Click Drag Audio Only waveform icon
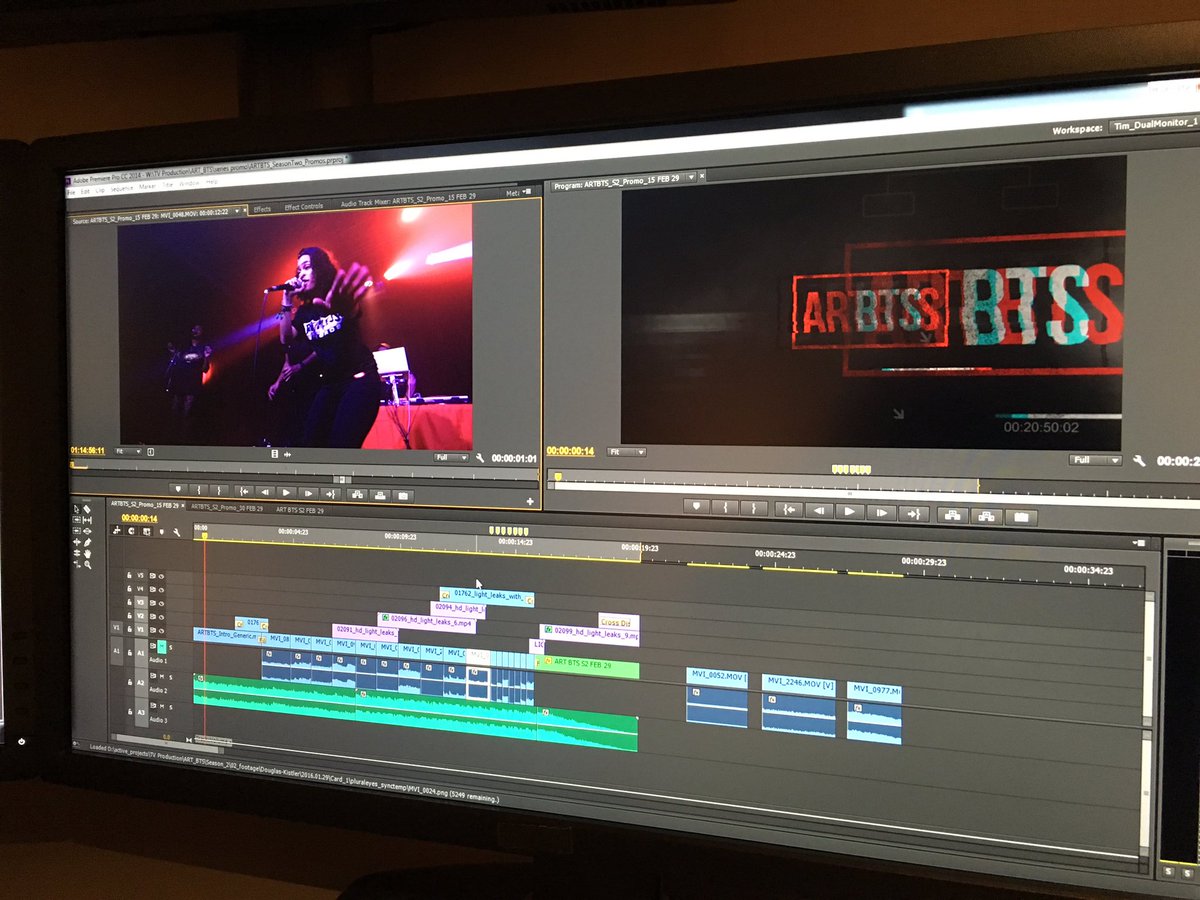 [288, 454]
